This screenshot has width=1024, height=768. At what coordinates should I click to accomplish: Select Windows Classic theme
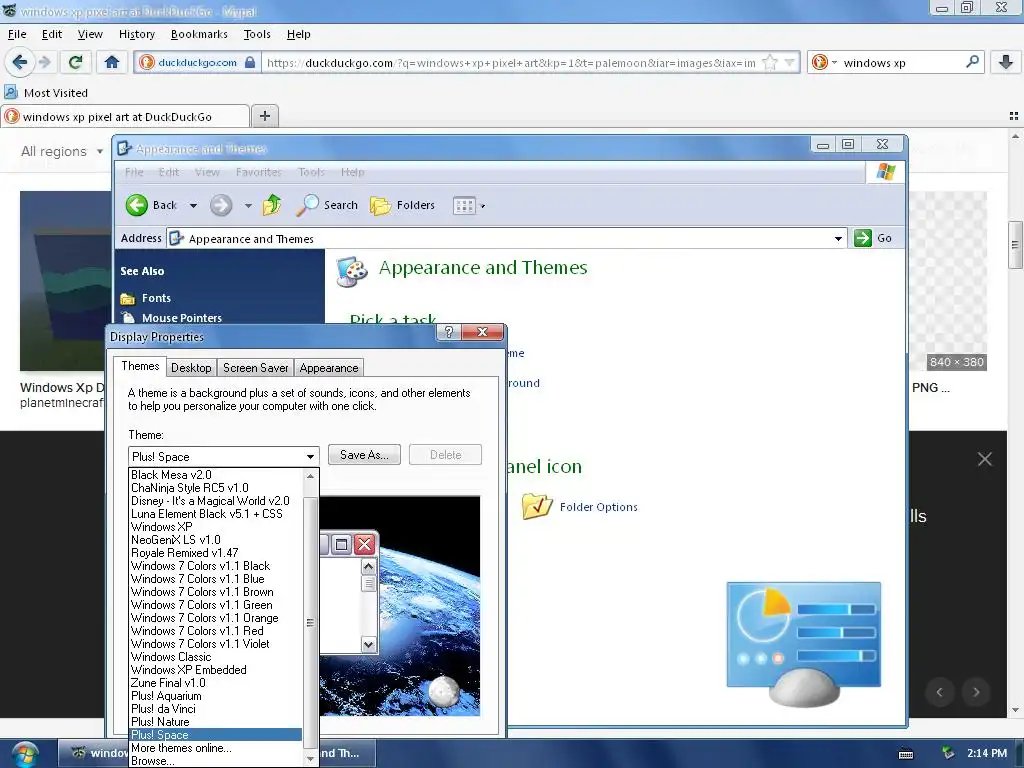pos(216,656)
